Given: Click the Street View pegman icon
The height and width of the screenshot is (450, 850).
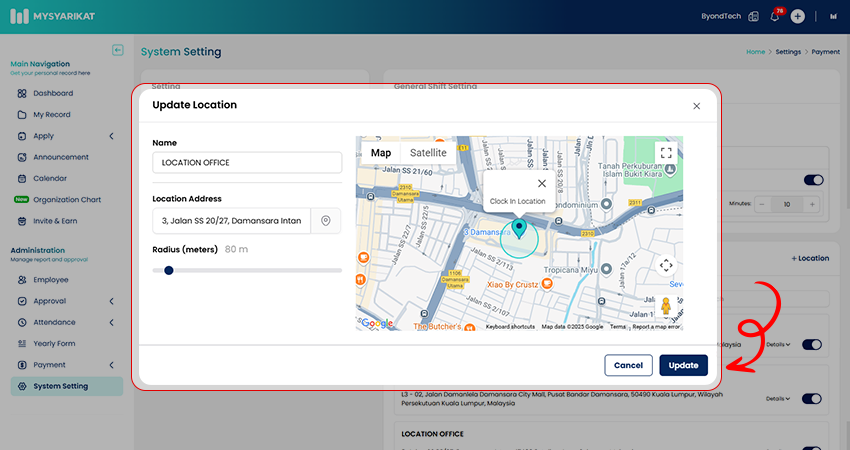Looking at the screenshot, I should pos(666,306).
